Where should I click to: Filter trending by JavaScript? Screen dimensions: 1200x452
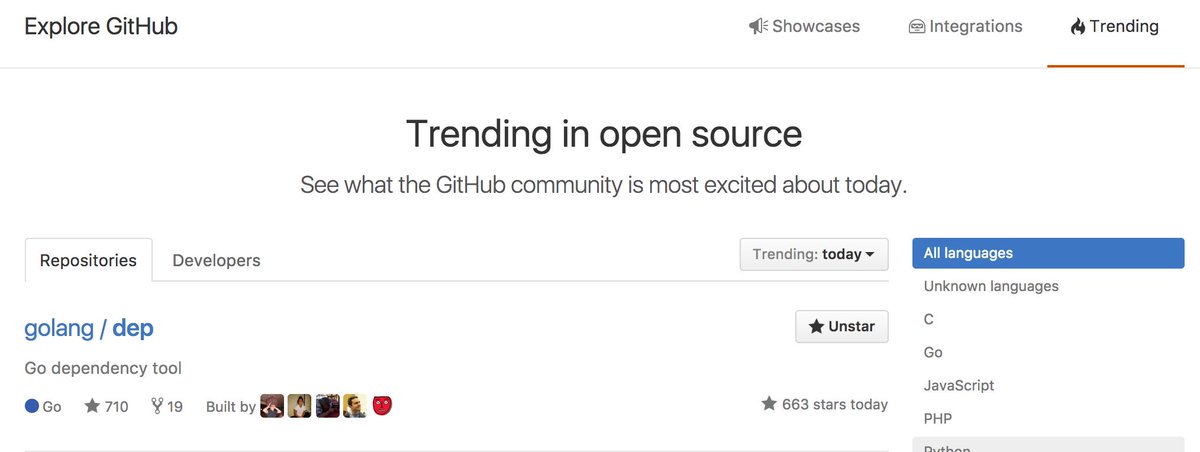click(x=959, y=385)
